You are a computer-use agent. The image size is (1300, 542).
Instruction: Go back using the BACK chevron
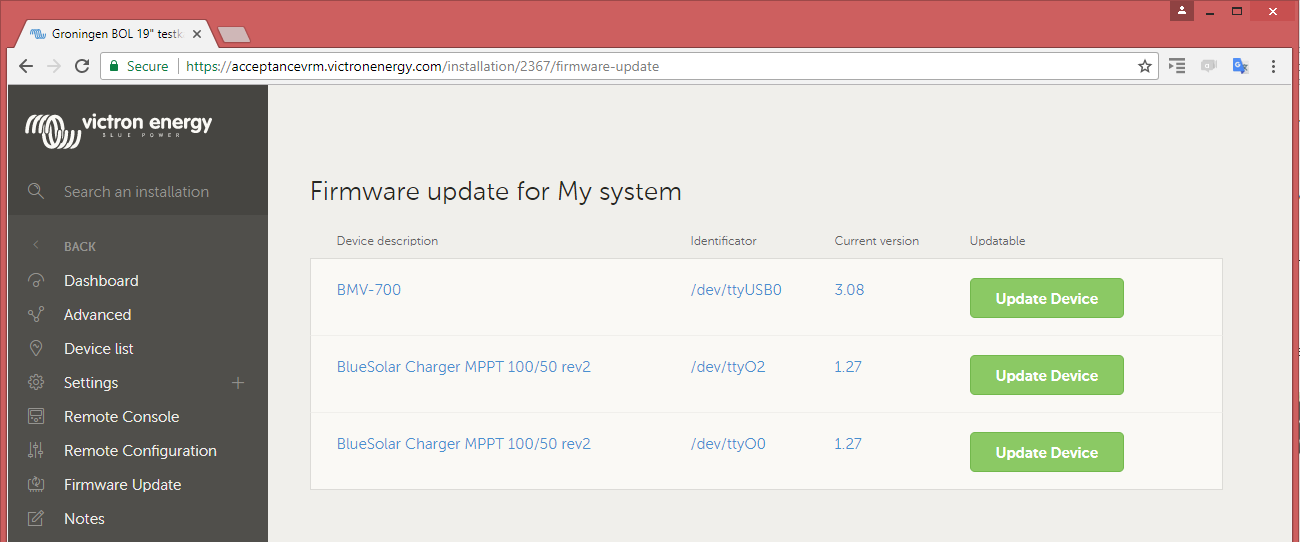coord(37,246)
